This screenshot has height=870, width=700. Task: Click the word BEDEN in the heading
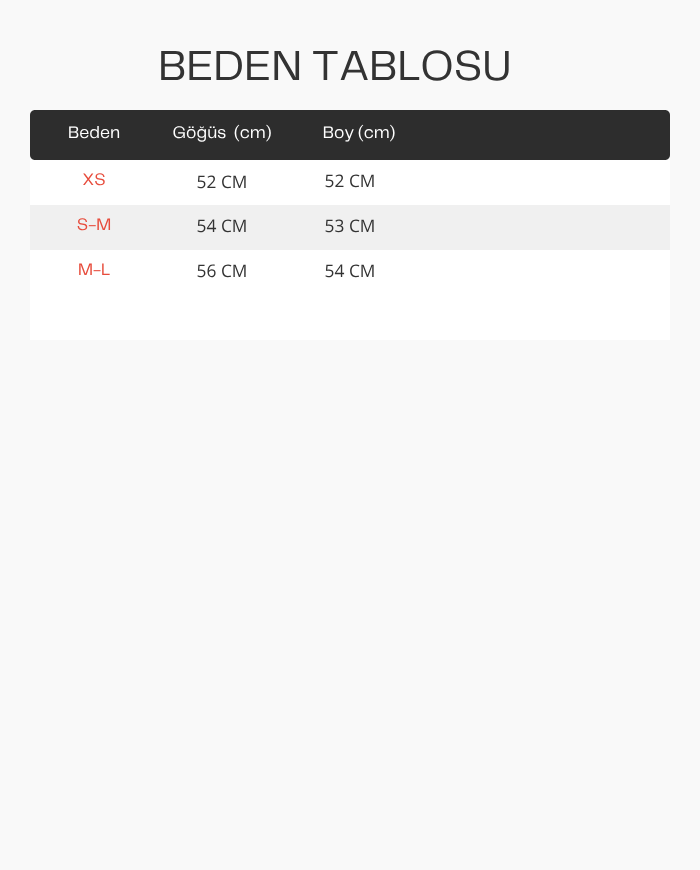click(x=230, y=66)
